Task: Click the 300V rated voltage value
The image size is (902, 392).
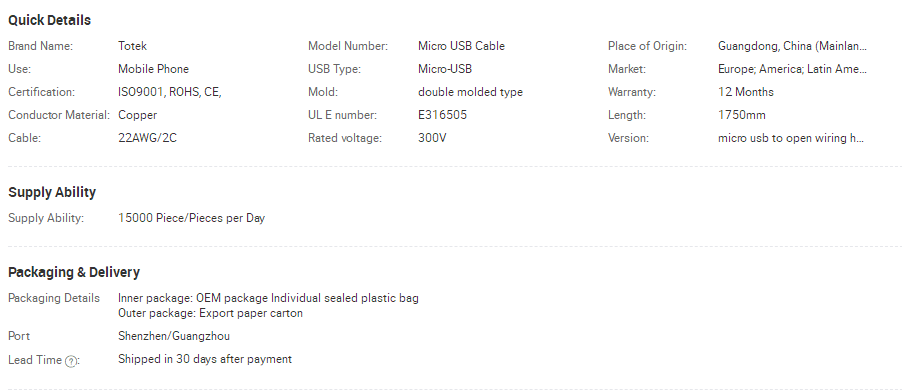Action: pyautogui.click(x=432, y=138)
